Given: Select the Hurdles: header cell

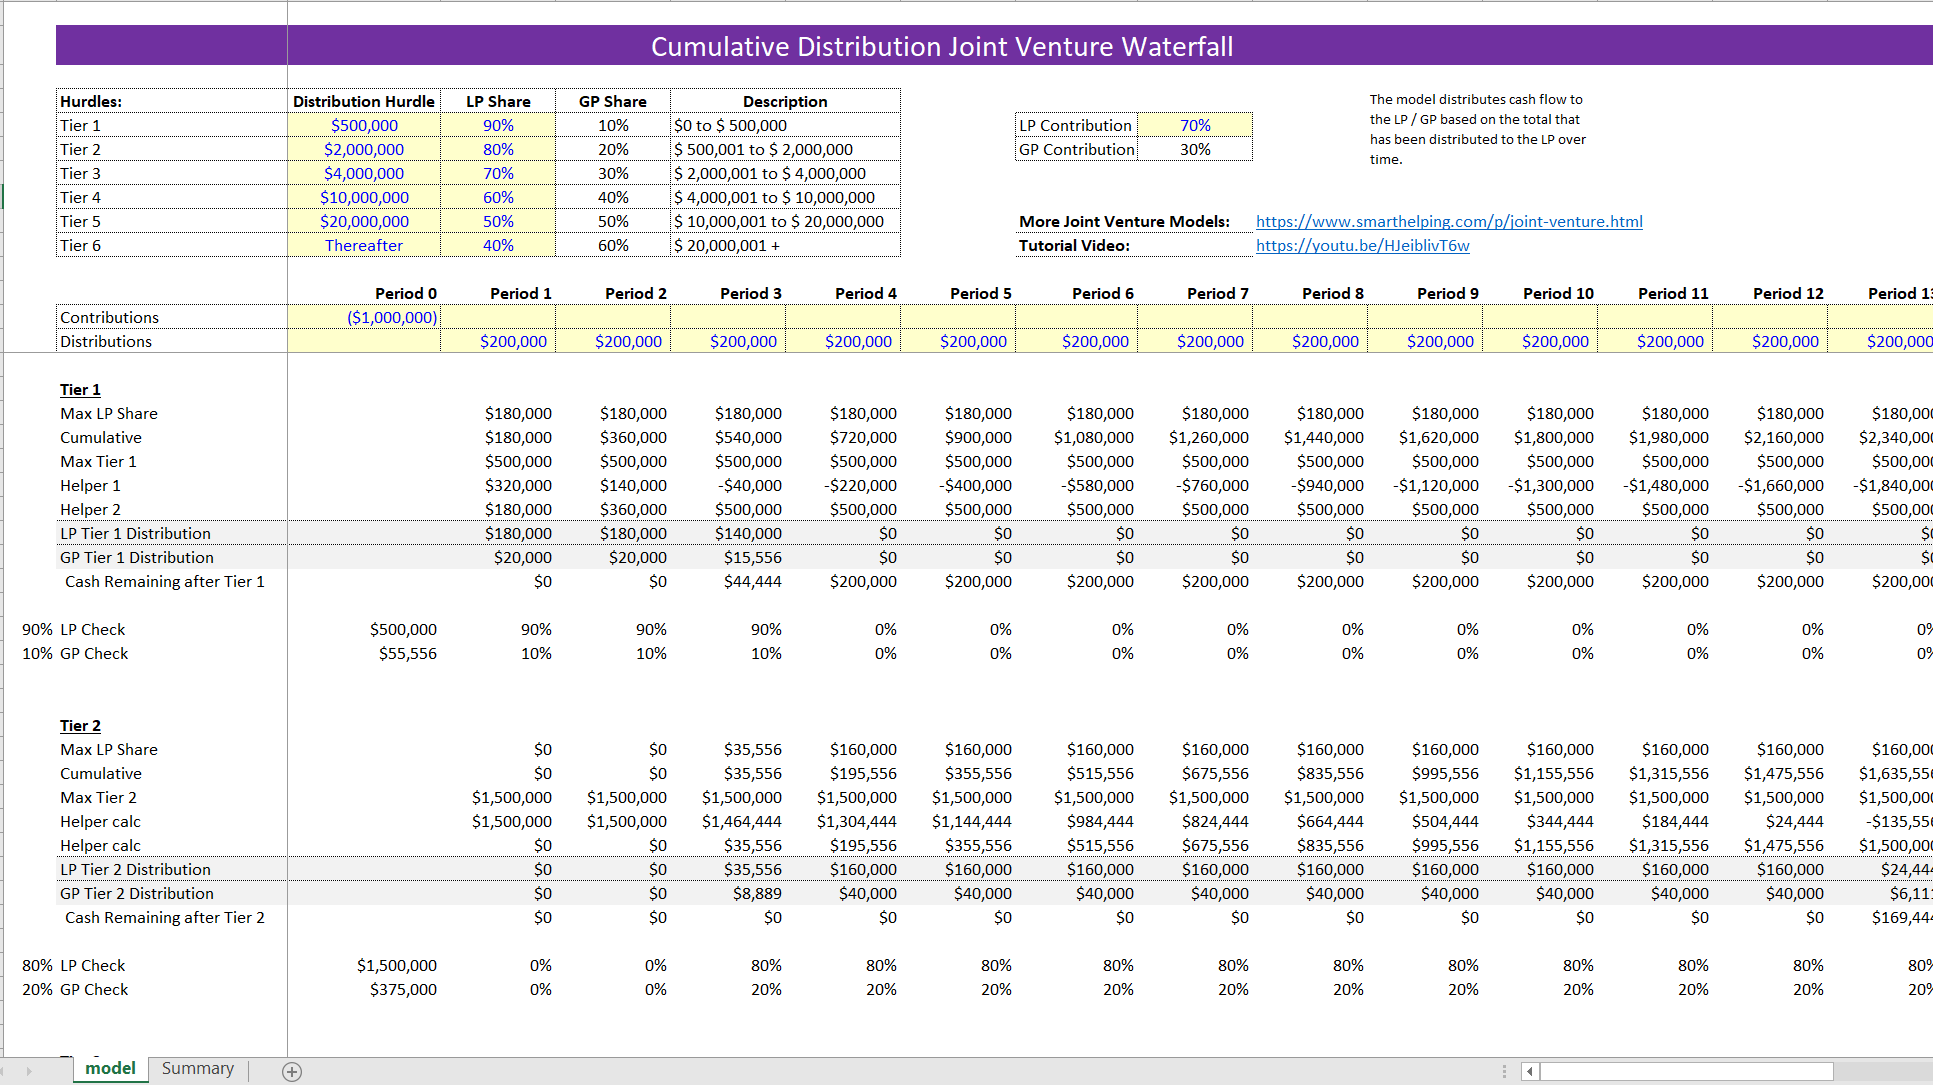Looking at the screenshot, I should tap(172, 101).
